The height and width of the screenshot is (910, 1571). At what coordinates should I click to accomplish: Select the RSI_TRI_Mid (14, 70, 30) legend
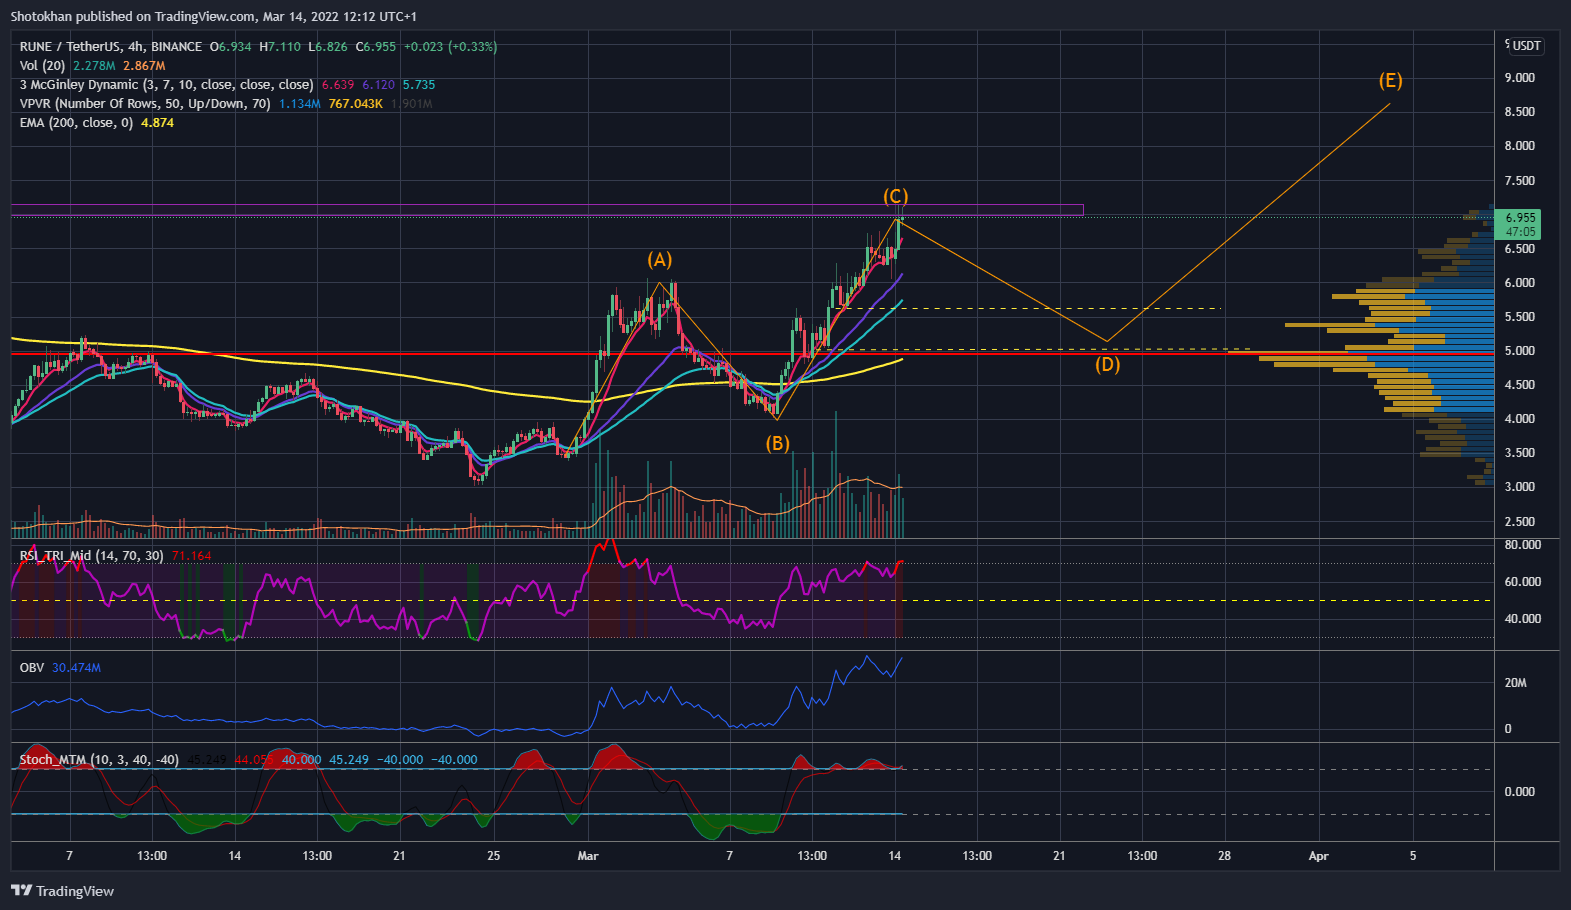(92, 556)
